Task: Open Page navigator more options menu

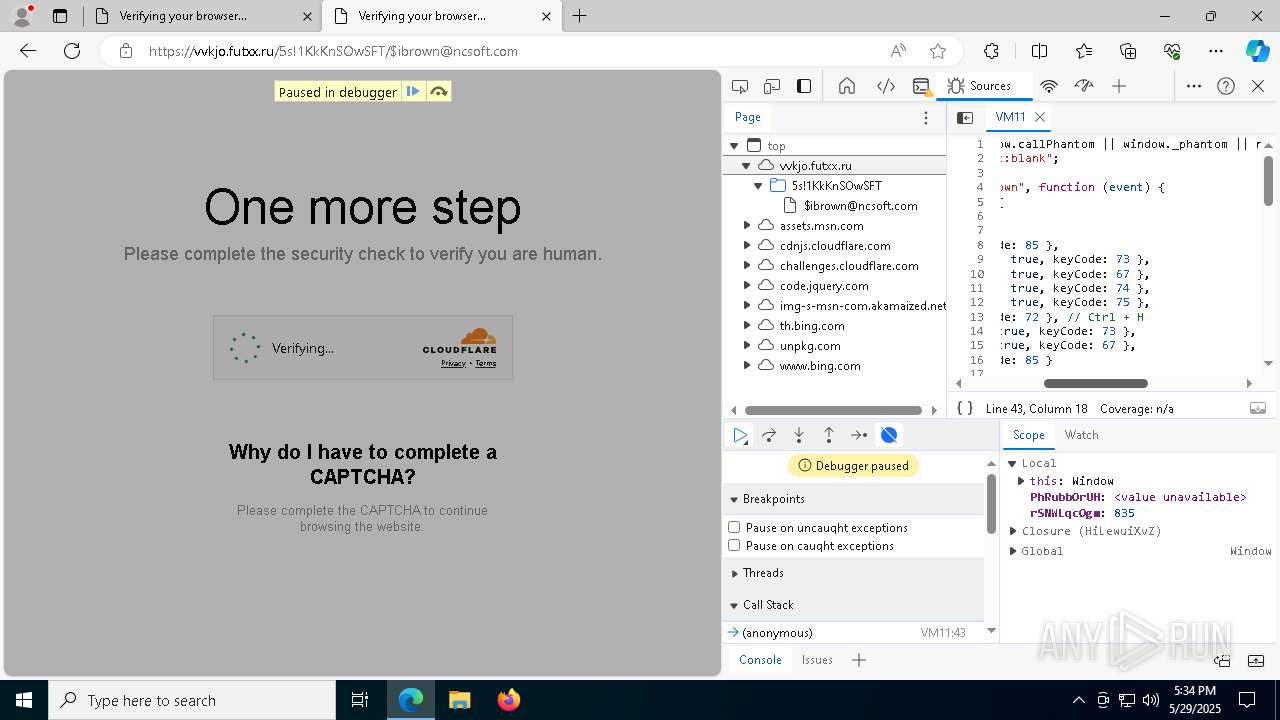Action: (926, 117)
